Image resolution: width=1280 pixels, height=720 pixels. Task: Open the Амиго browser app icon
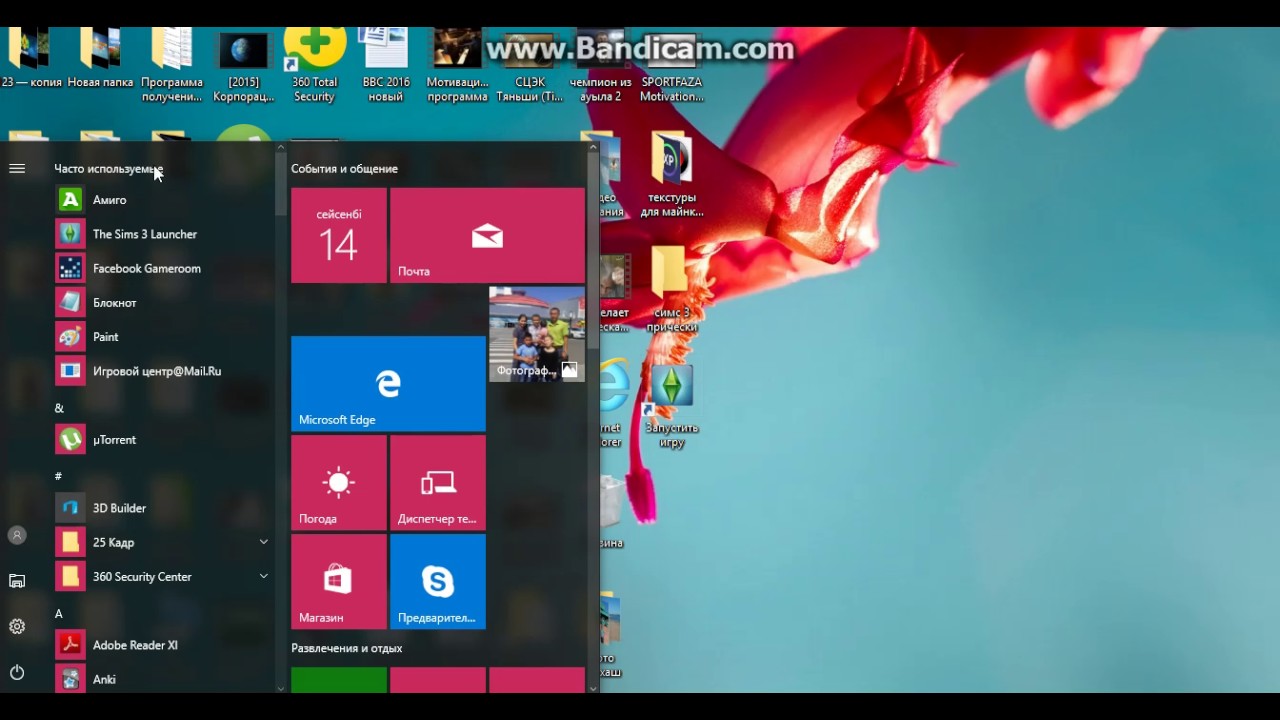[70, 200]
